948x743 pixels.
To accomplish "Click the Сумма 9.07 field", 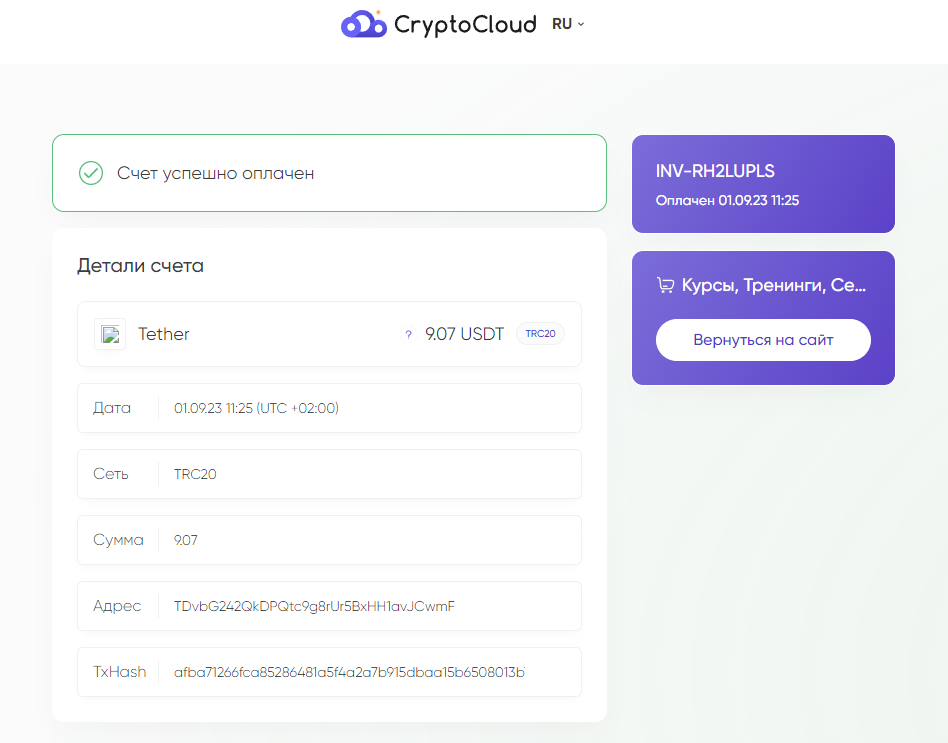I will point(330,540).
